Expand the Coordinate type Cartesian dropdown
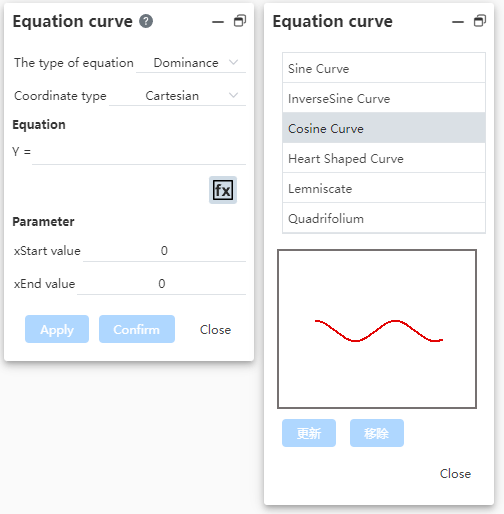Screen dimensions: 504x514 (177, 96)
